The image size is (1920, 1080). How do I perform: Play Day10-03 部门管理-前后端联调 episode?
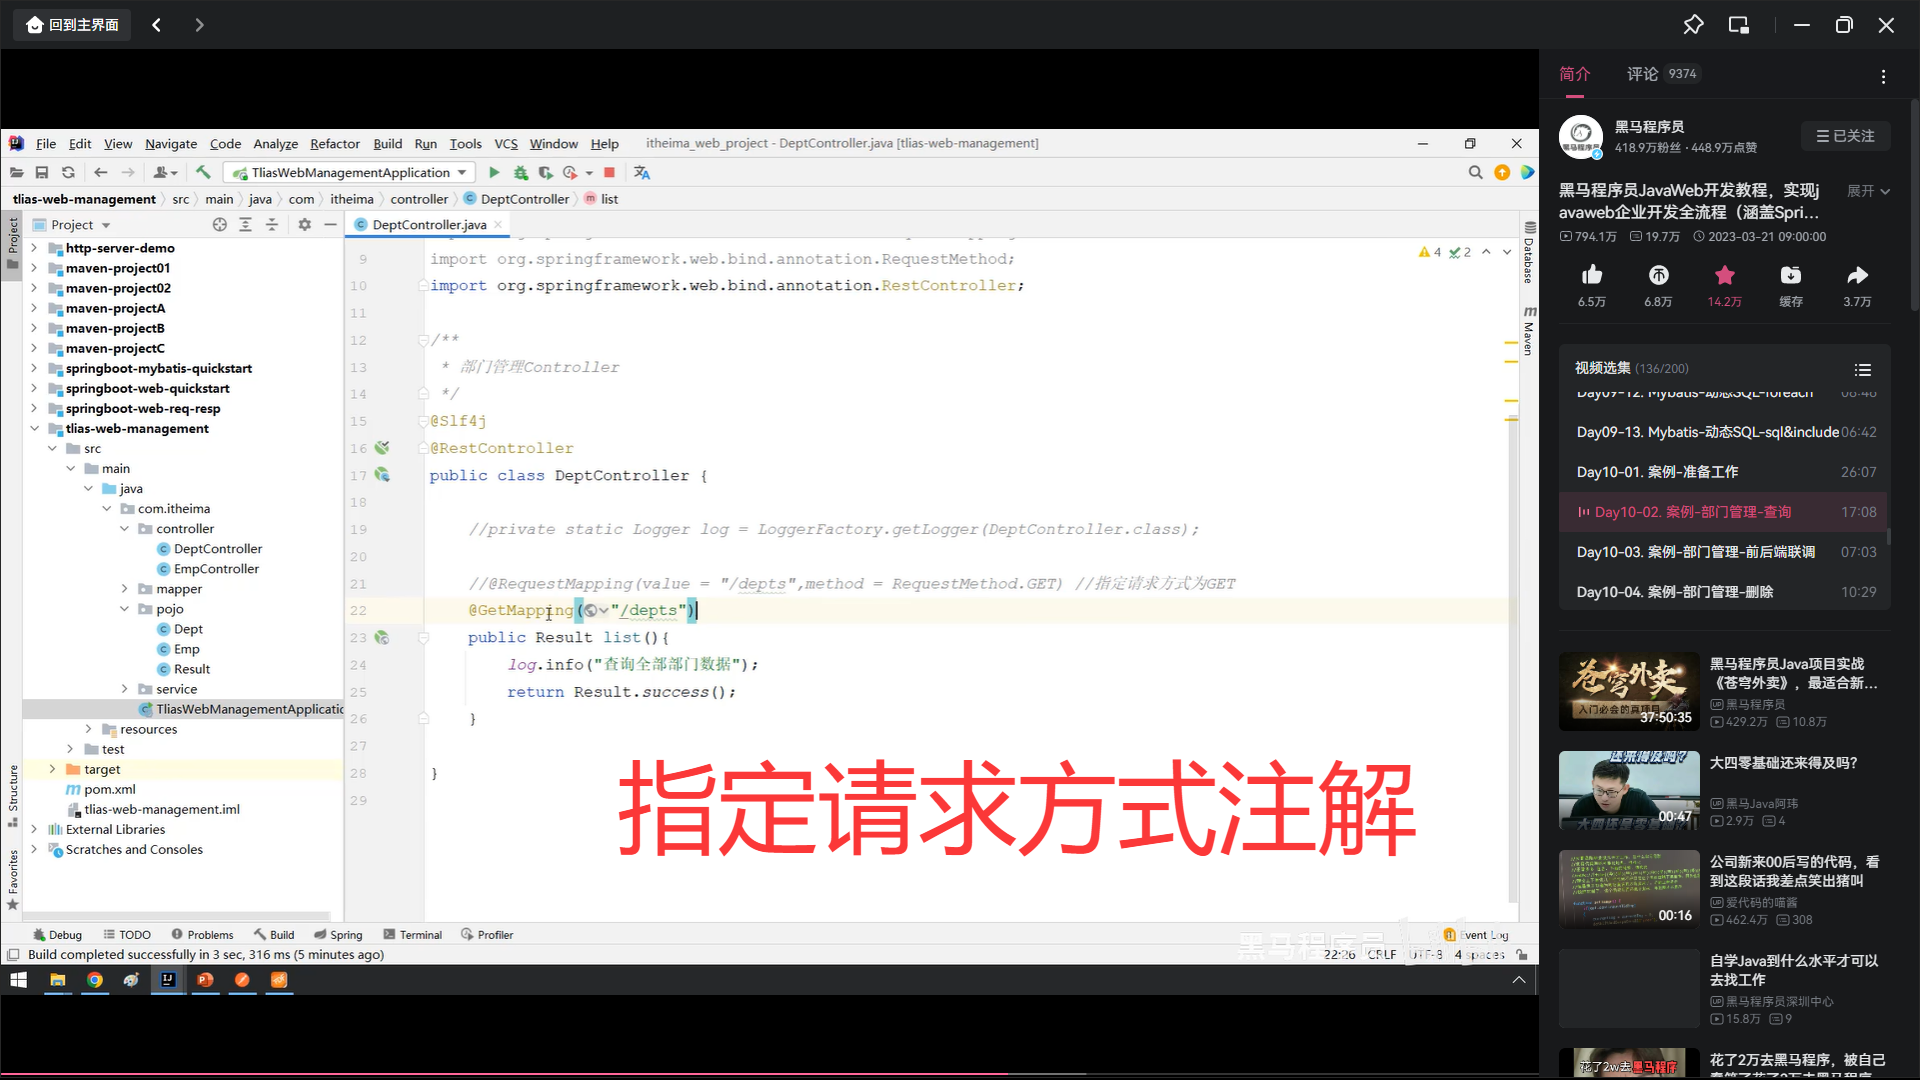pos(1695,552)
